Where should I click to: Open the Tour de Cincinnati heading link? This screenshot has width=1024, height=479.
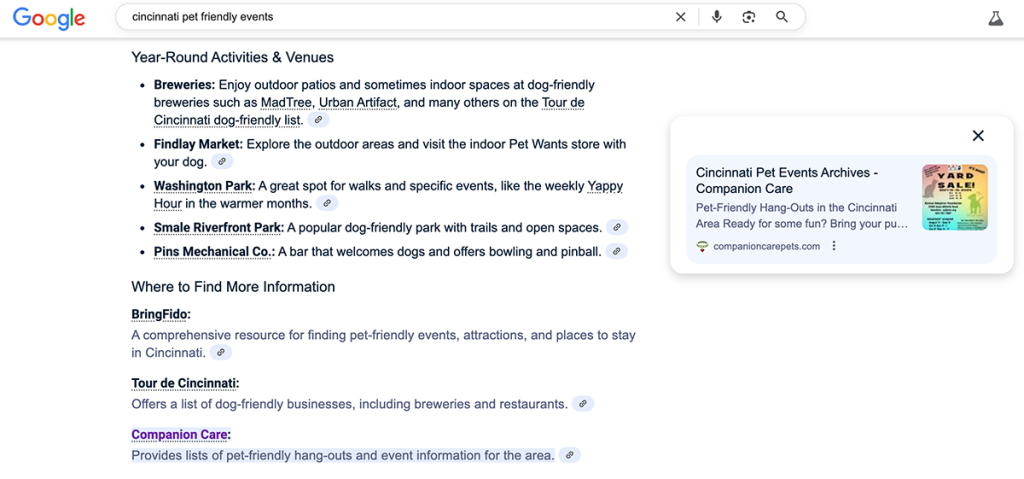pyautogui.click(x=184, y=383)
